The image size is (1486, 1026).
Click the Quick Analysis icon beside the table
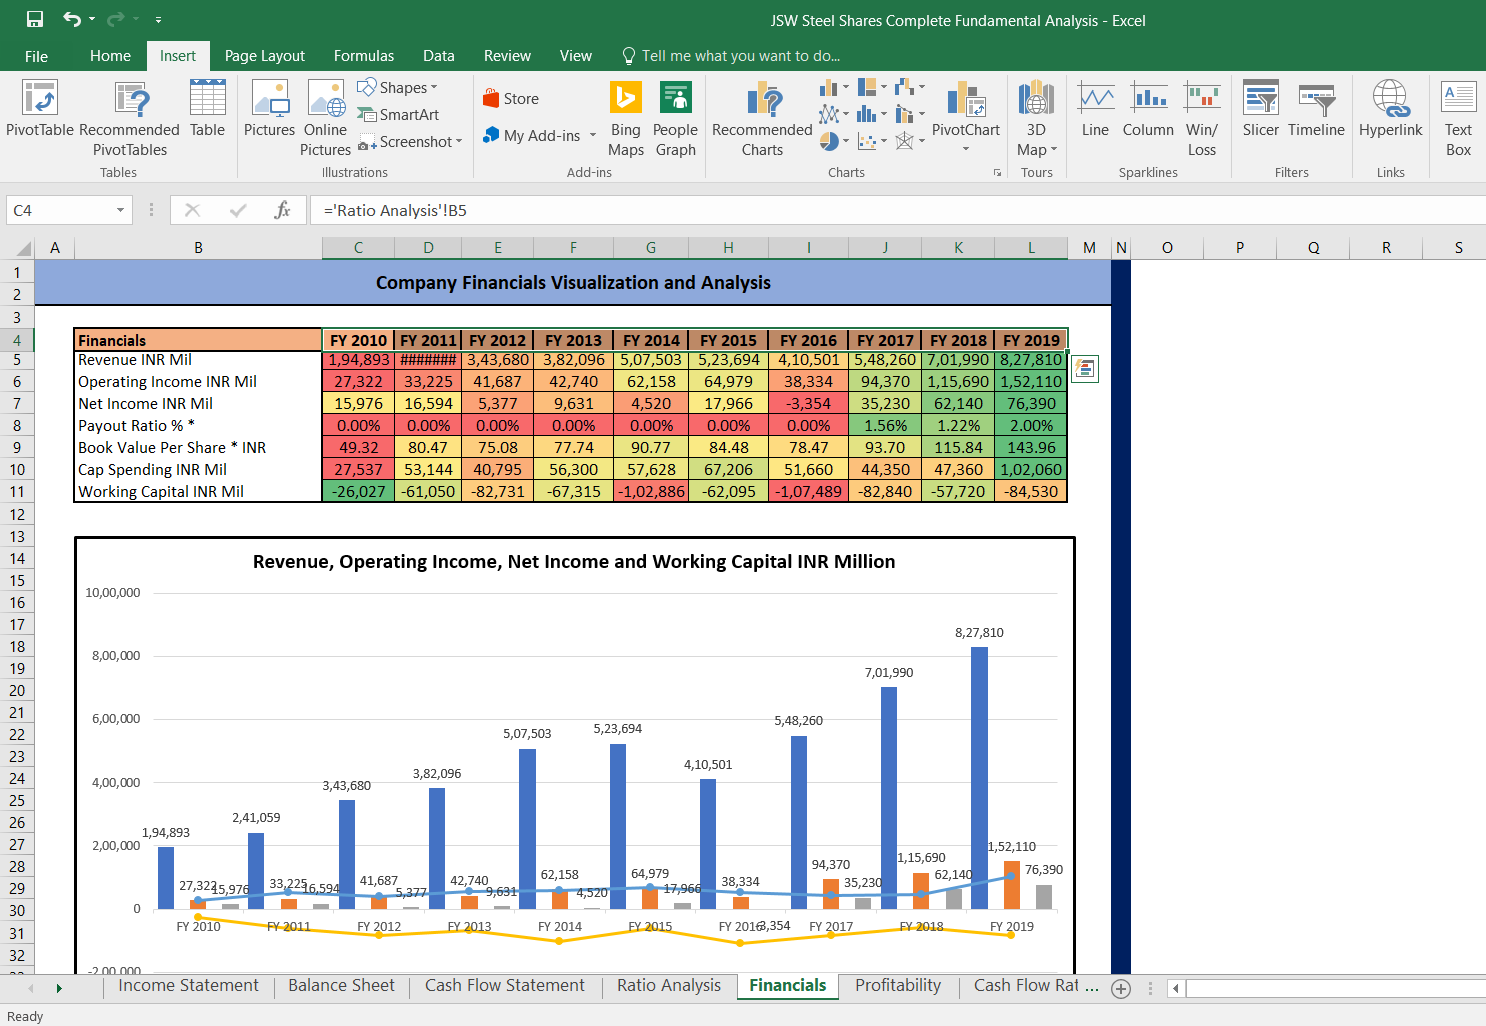coord(1085,368)
